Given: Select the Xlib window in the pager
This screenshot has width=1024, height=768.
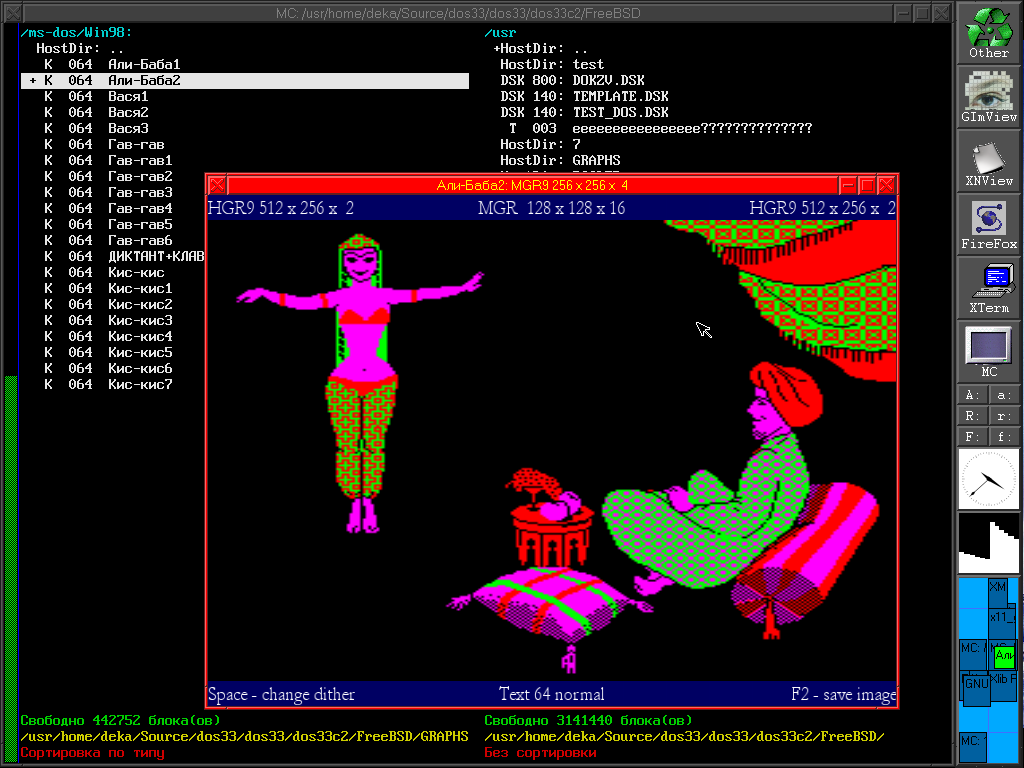Looking at the screenshot, I should (1004, 686).
